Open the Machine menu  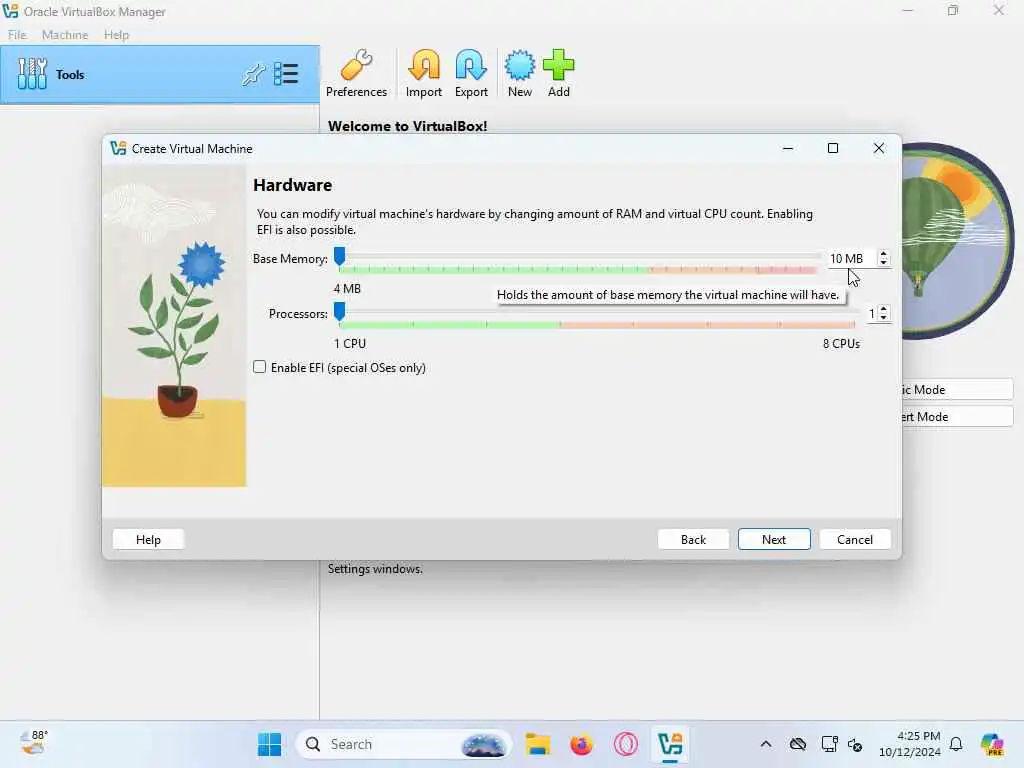click(65, 35)
